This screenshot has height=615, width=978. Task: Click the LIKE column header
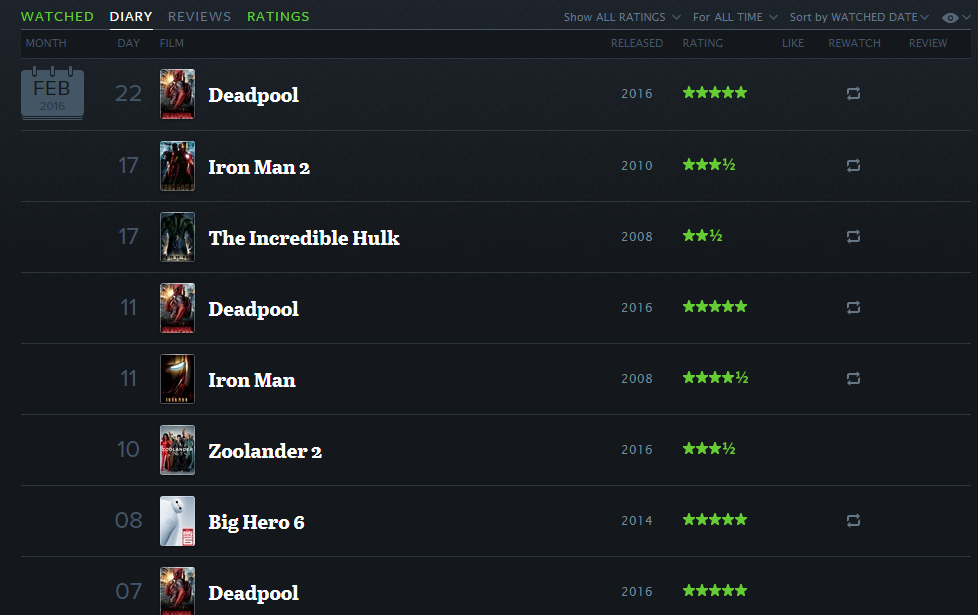793,43
